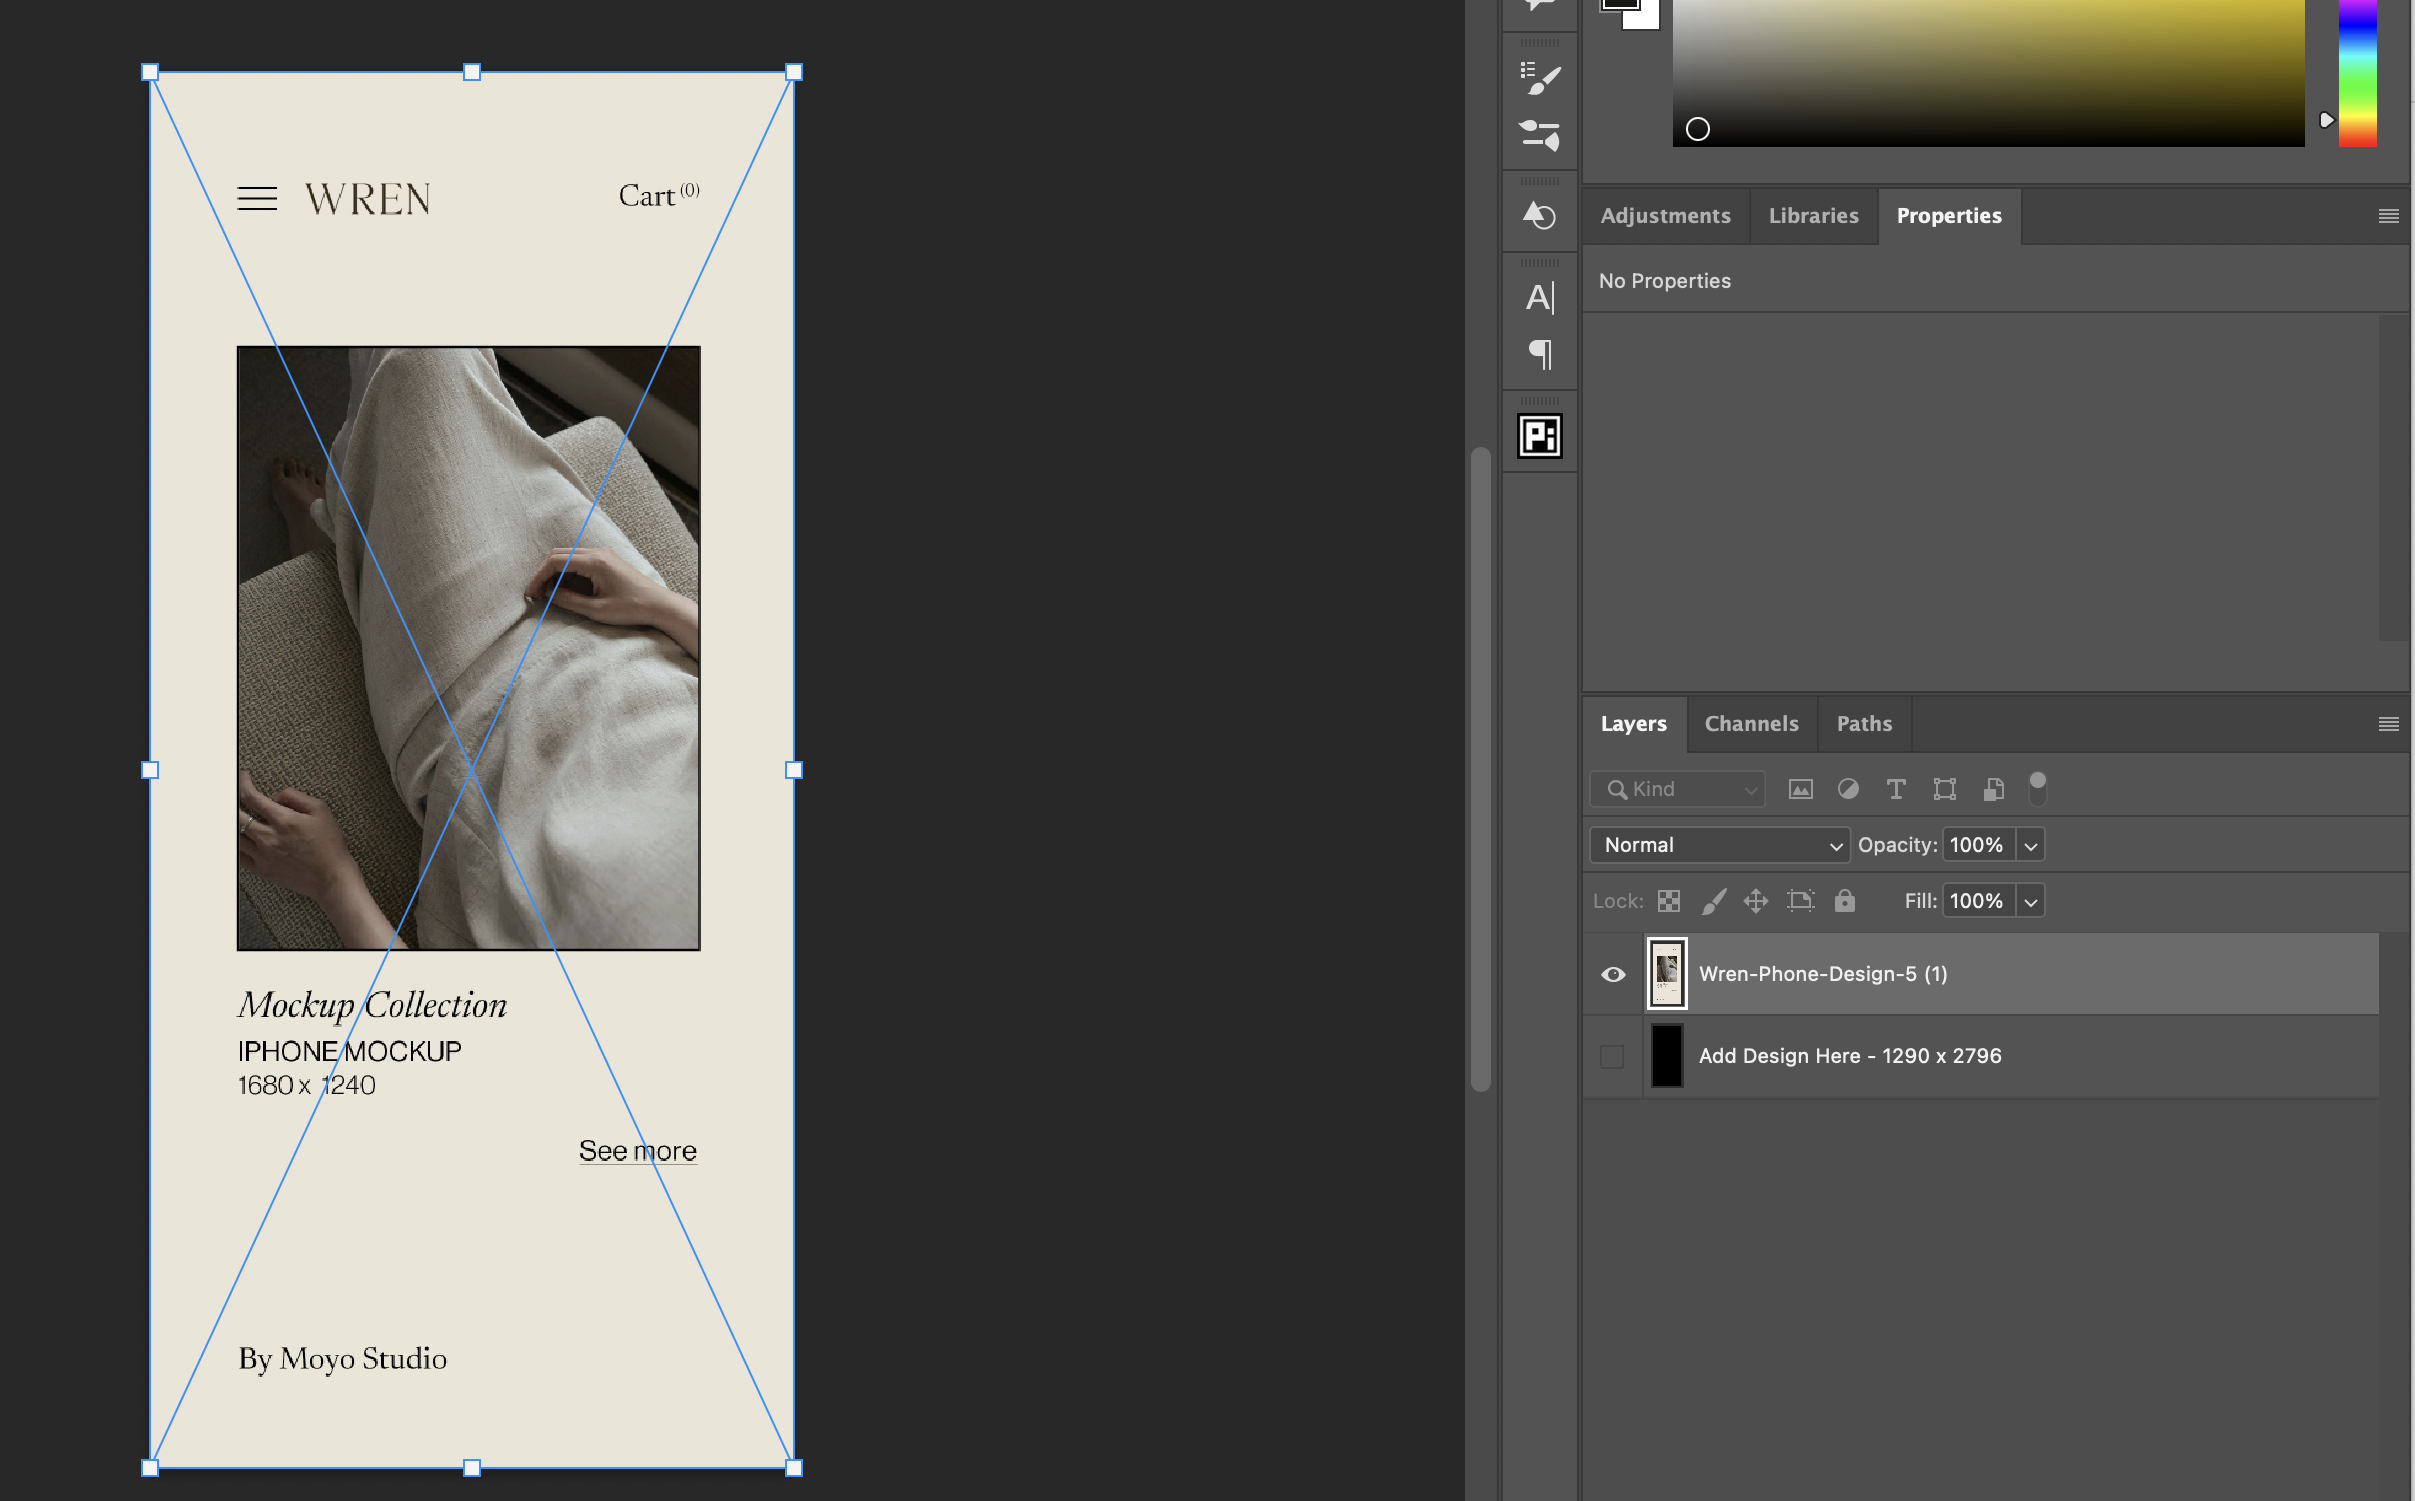Click the lock all layer icon

click(1844, 901)
